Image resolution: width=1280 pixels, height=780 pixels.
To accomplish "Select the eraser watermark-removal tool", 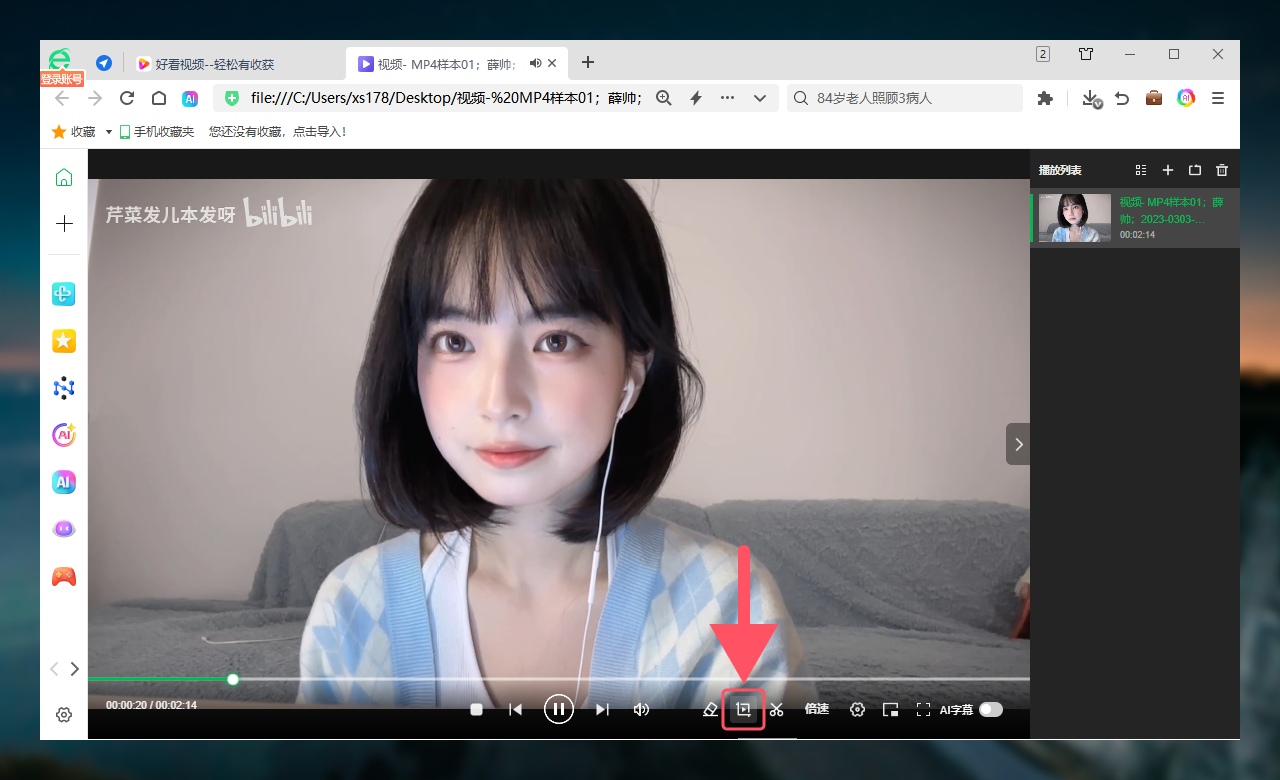I will point(711,709).
